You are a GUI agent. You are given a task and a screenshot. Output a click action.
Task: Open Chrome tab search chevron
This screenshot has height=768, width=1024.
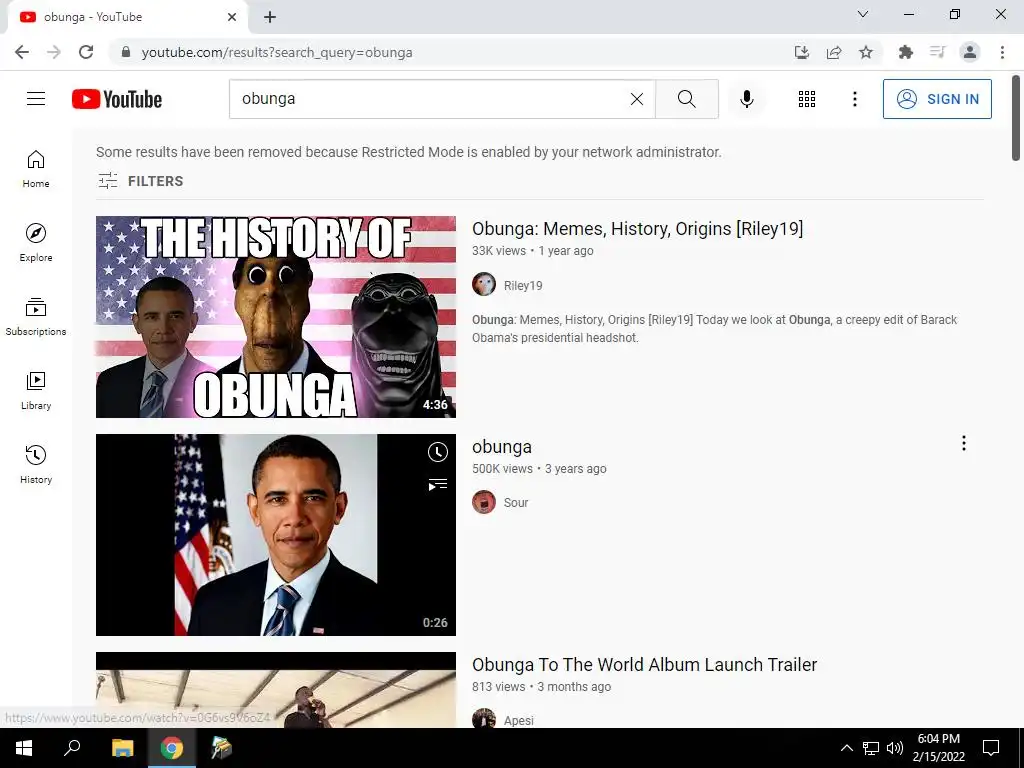[863, 14]
